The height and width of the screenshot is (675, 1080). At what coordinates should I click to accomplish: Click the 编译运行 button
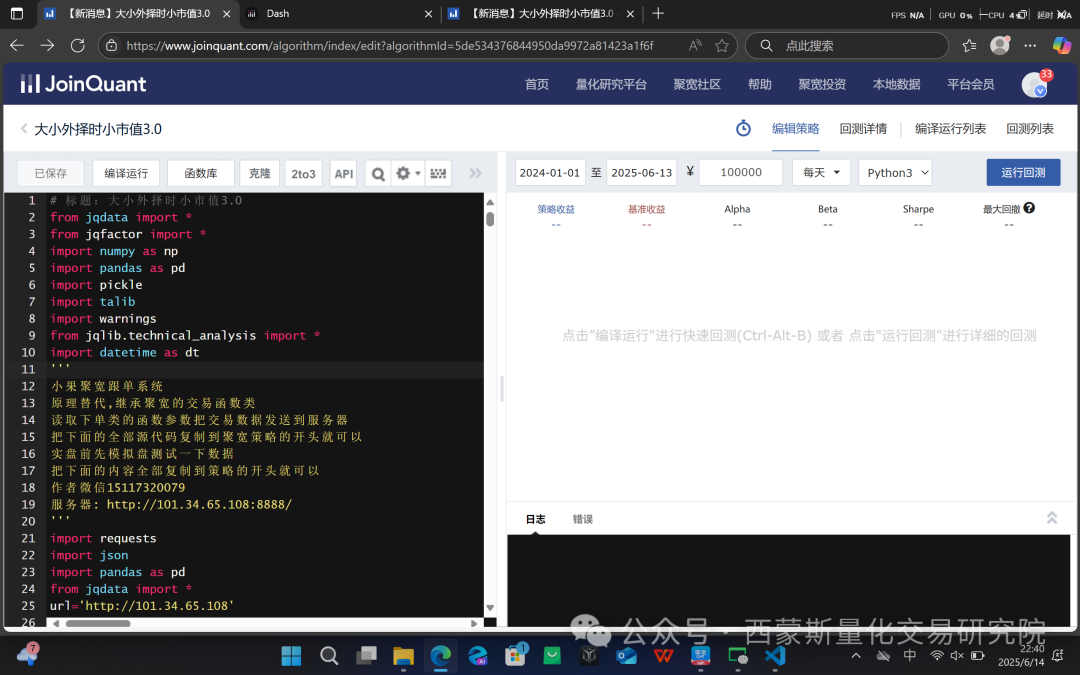tap(126, 174)
